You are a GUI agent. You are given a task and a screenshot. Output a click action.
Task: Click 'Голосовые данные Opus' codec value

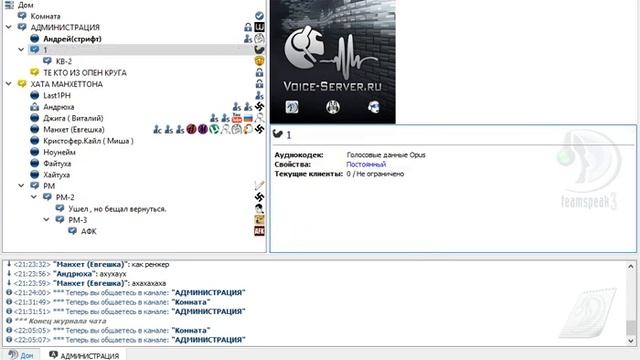386,155
